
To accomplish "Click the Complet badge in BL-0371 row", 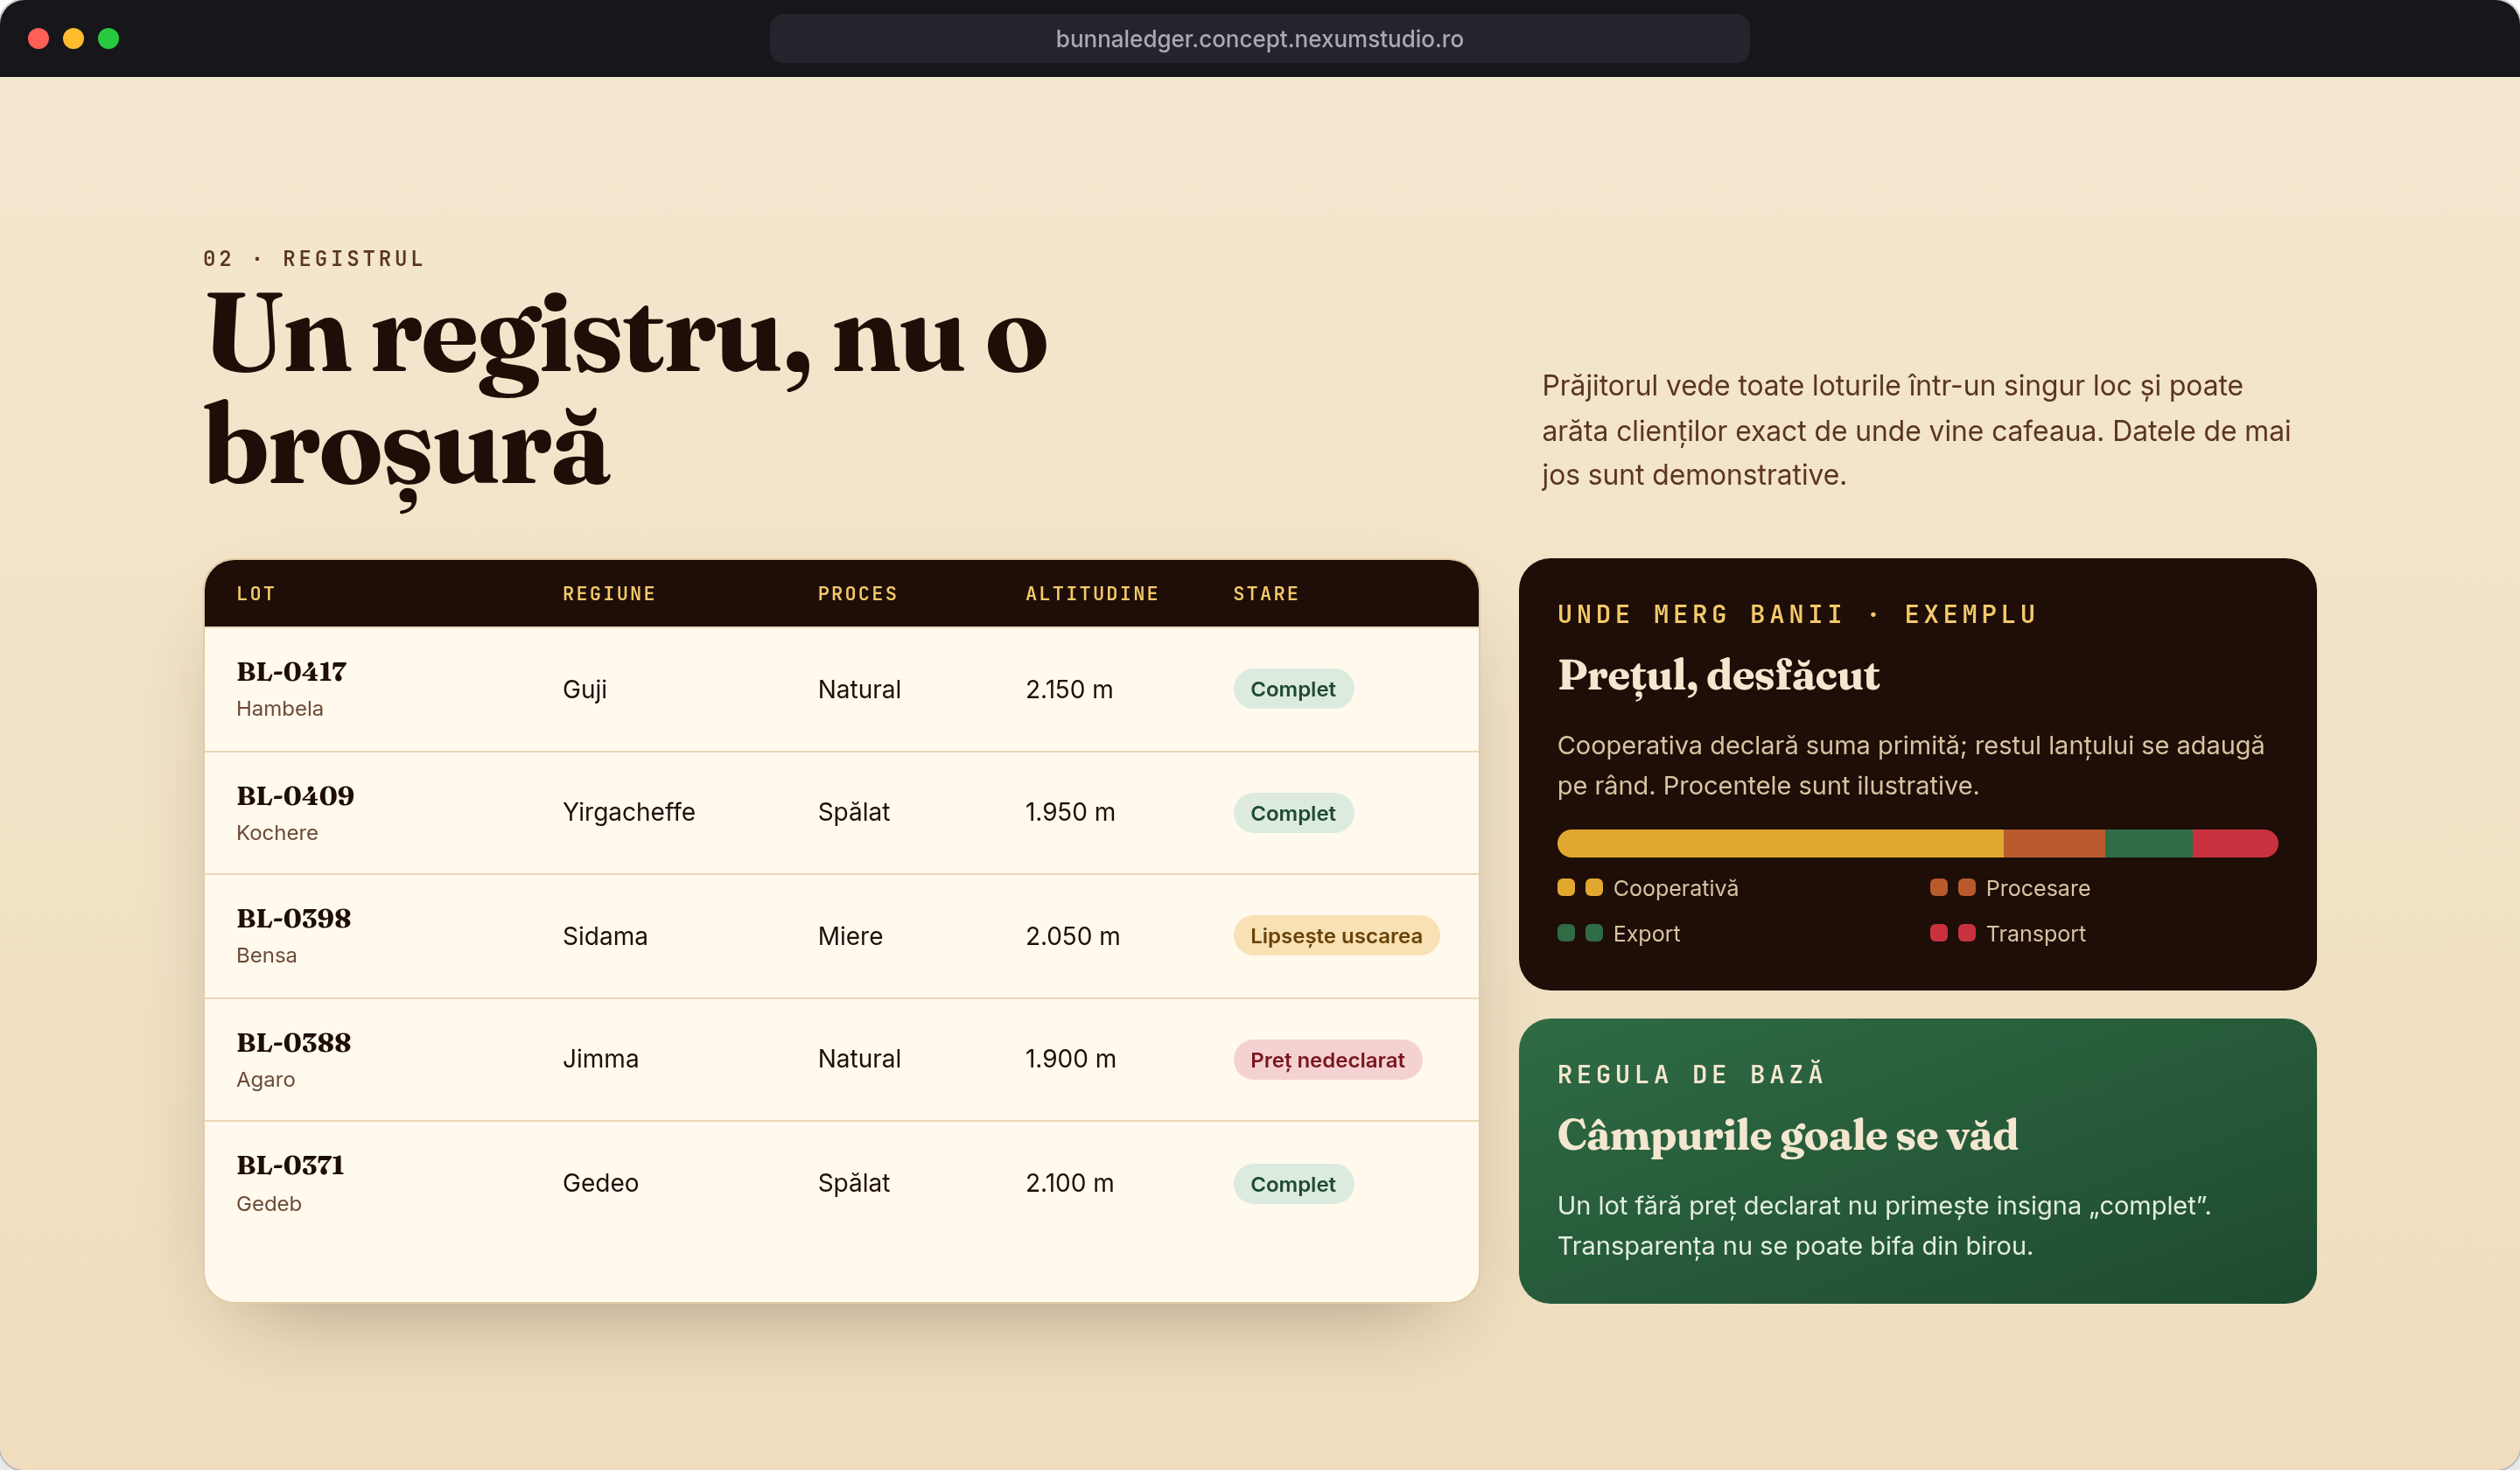I will click(x=1293, y=1184).
